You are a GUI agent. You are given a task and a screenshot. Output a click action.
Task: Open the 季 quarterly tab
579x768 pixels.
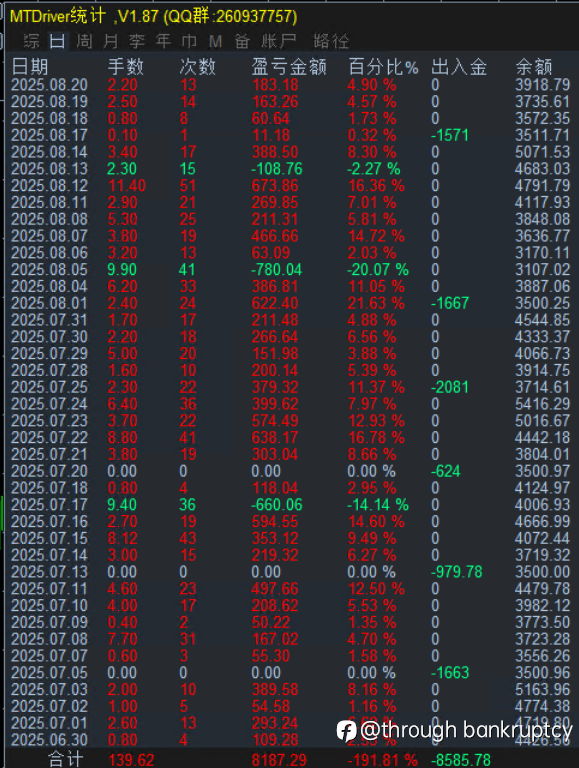pos(137,41)
